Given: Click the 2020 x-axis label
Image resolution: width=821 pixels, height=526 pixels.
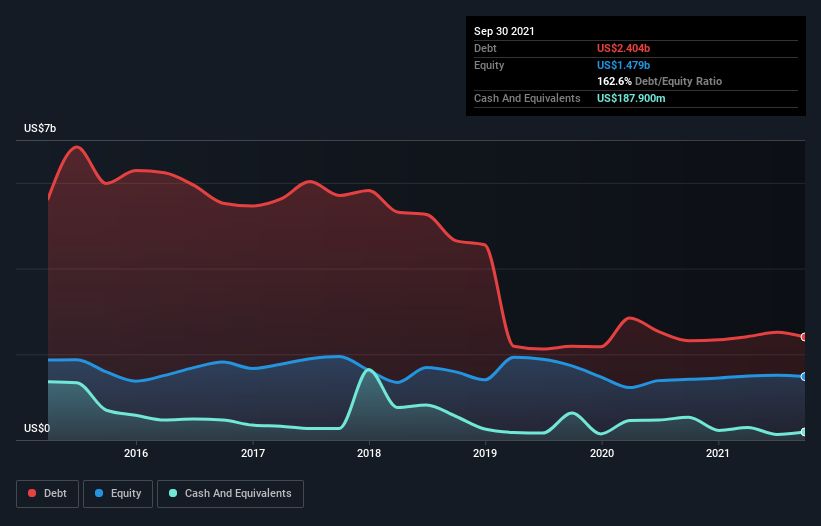Looking at the screenshot, I should (x=602, y=453).
